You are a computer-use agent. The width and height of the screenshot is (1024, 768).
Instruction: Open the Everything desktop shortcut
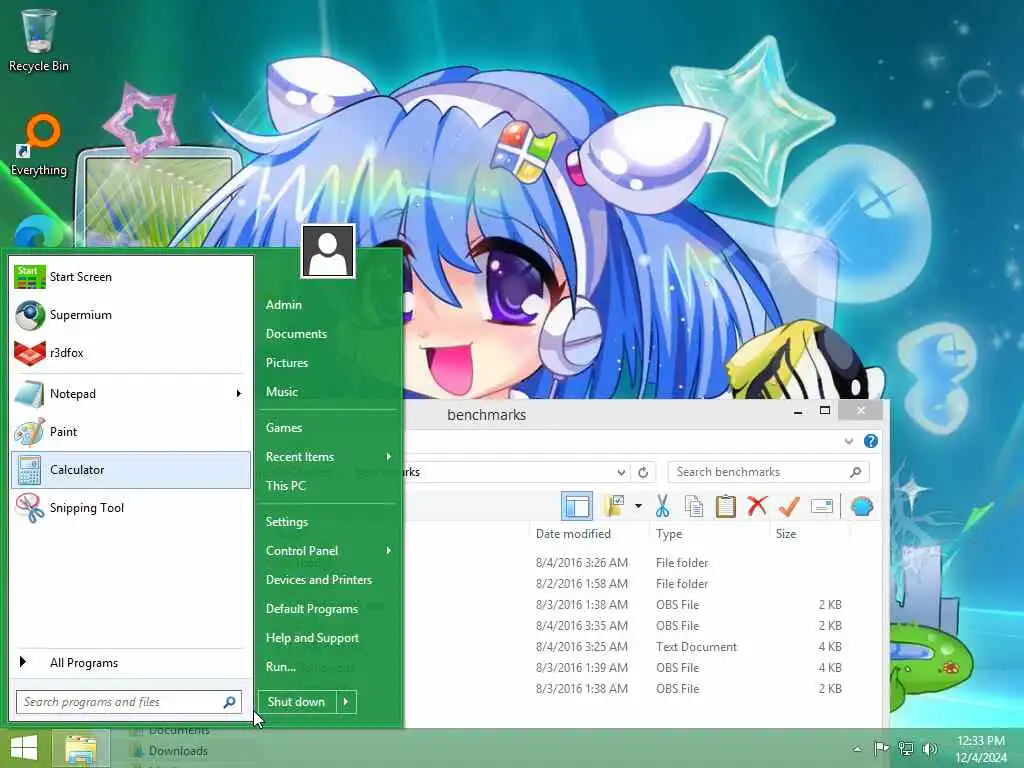click(39, 145)
